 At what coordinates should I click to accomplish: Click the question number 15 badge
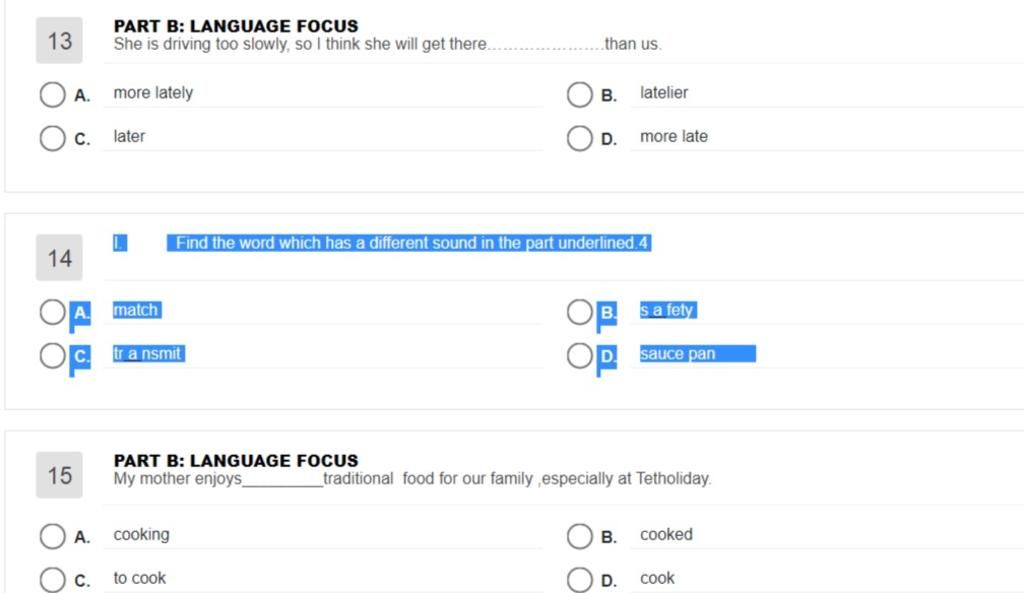tap(59, 475)
